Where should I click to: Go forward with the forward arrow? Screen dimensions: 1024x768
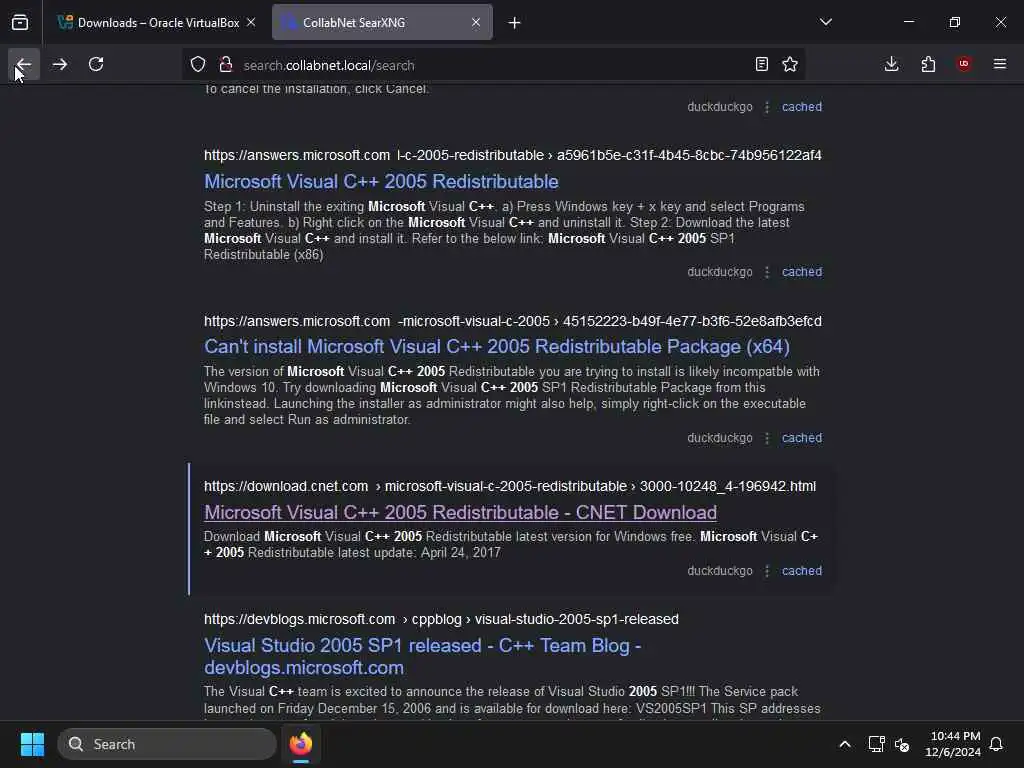pyautogui.click(x=60, y=64)
